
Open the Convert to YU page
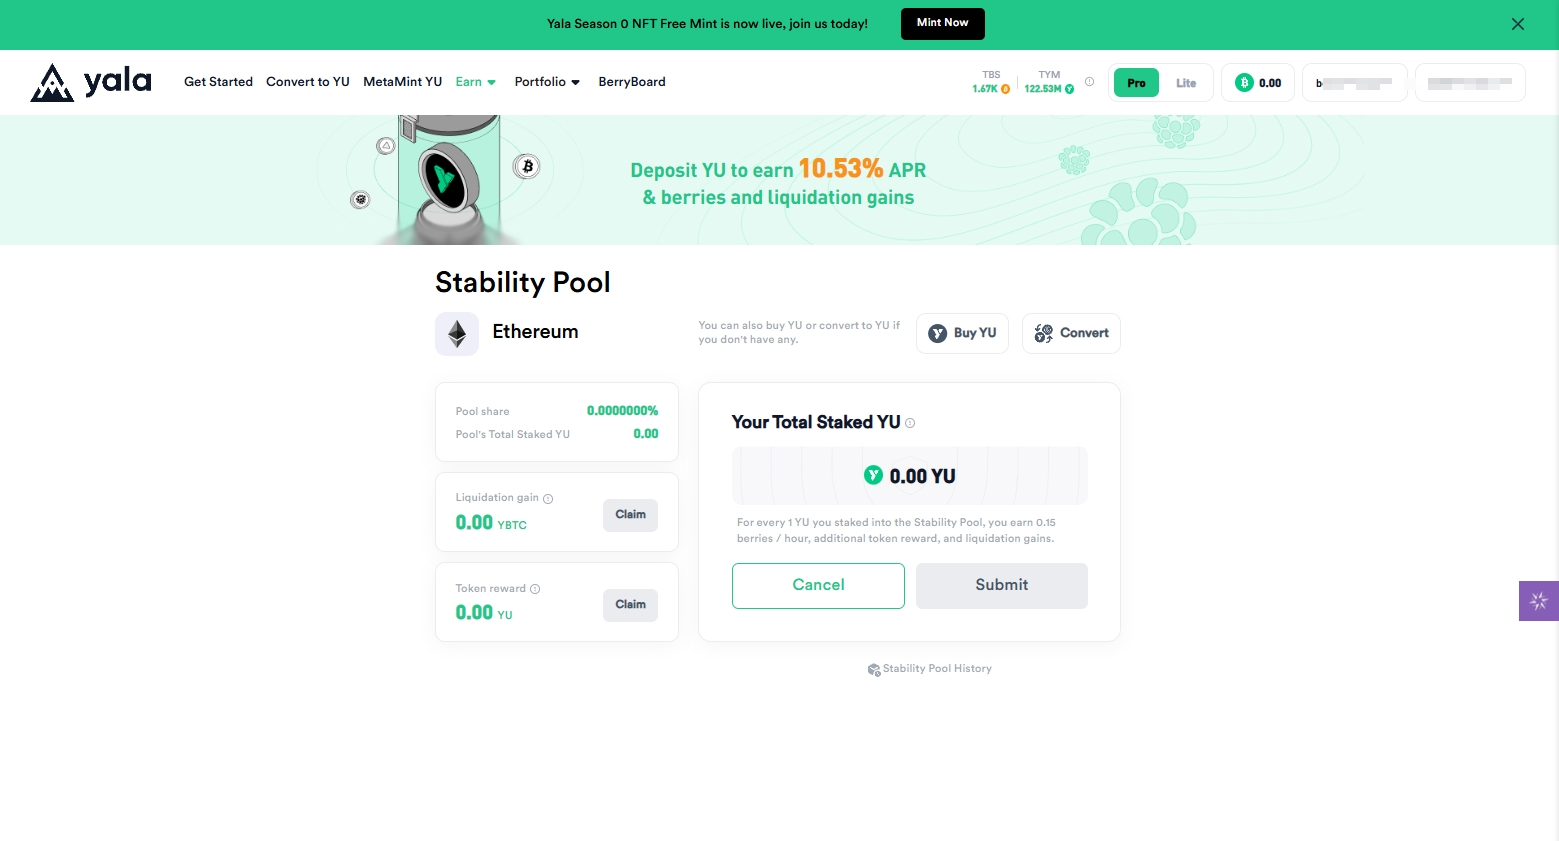(308, 82)
